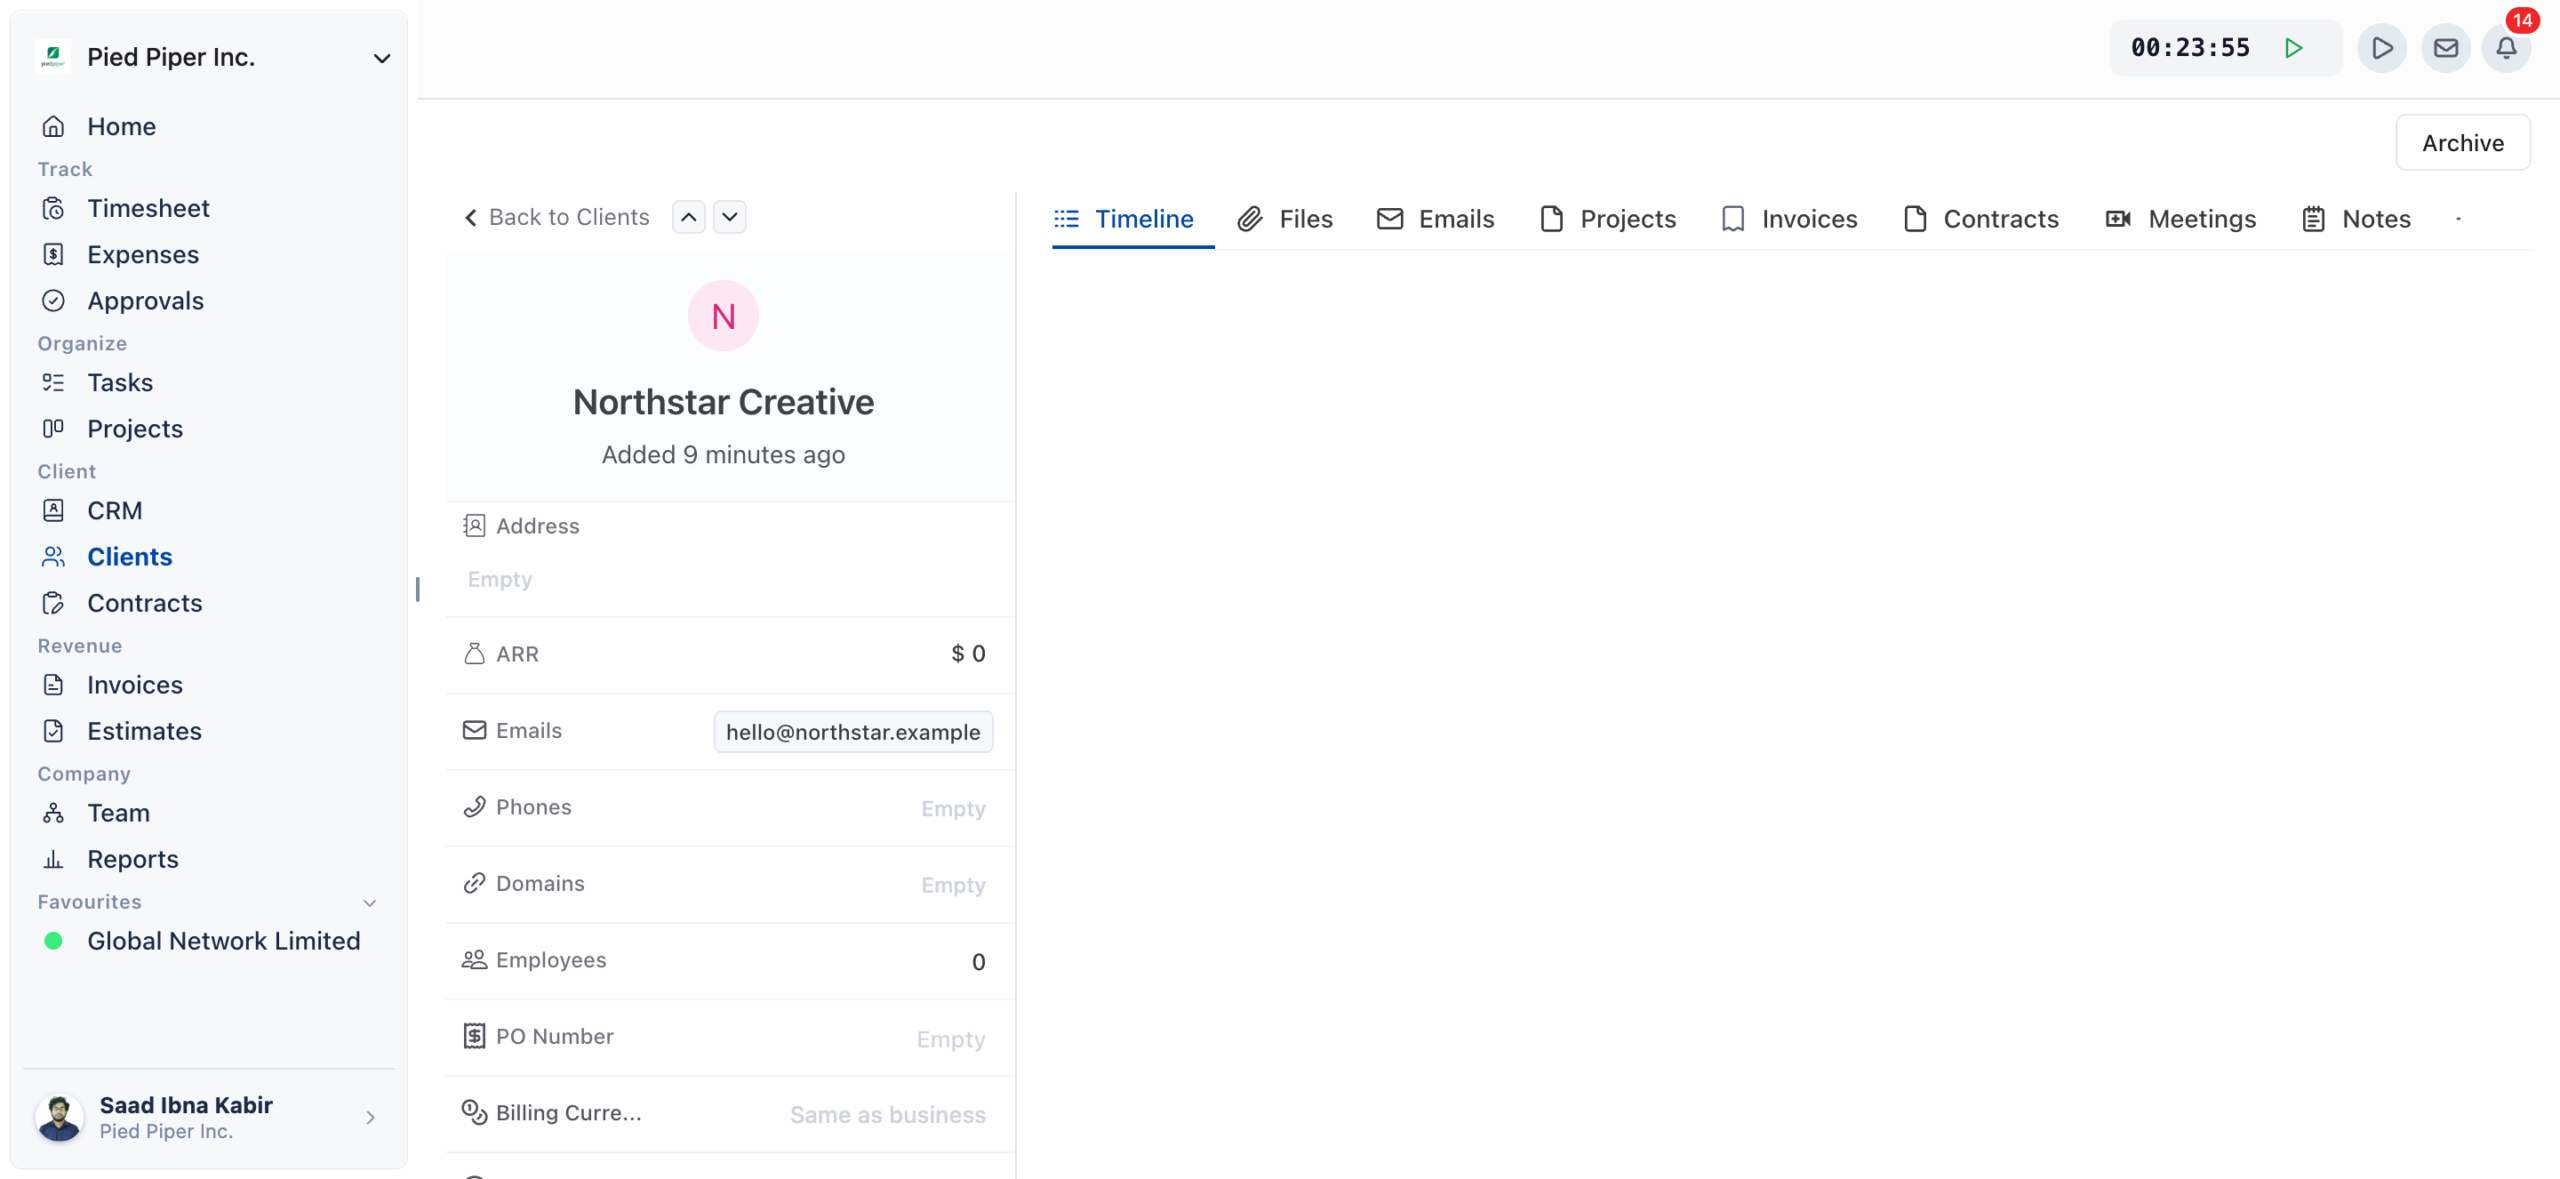Open the Billing Currency Same as business field
The image size is (2560, 1179).
[887, 1114]
